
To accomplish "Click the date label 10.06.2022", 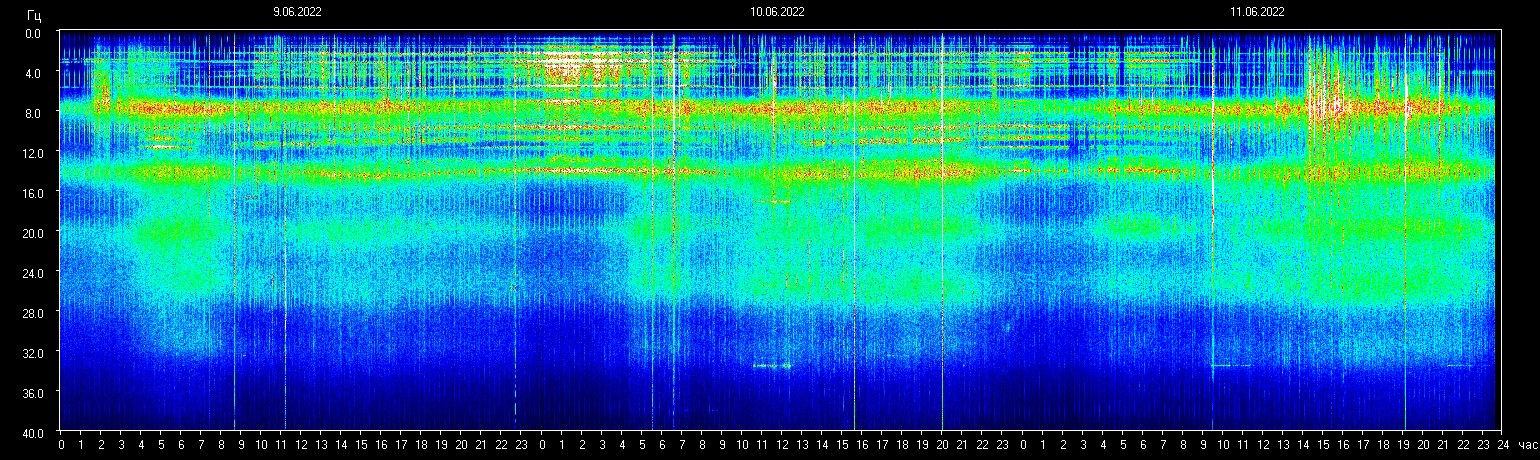I will coord(777,12).
